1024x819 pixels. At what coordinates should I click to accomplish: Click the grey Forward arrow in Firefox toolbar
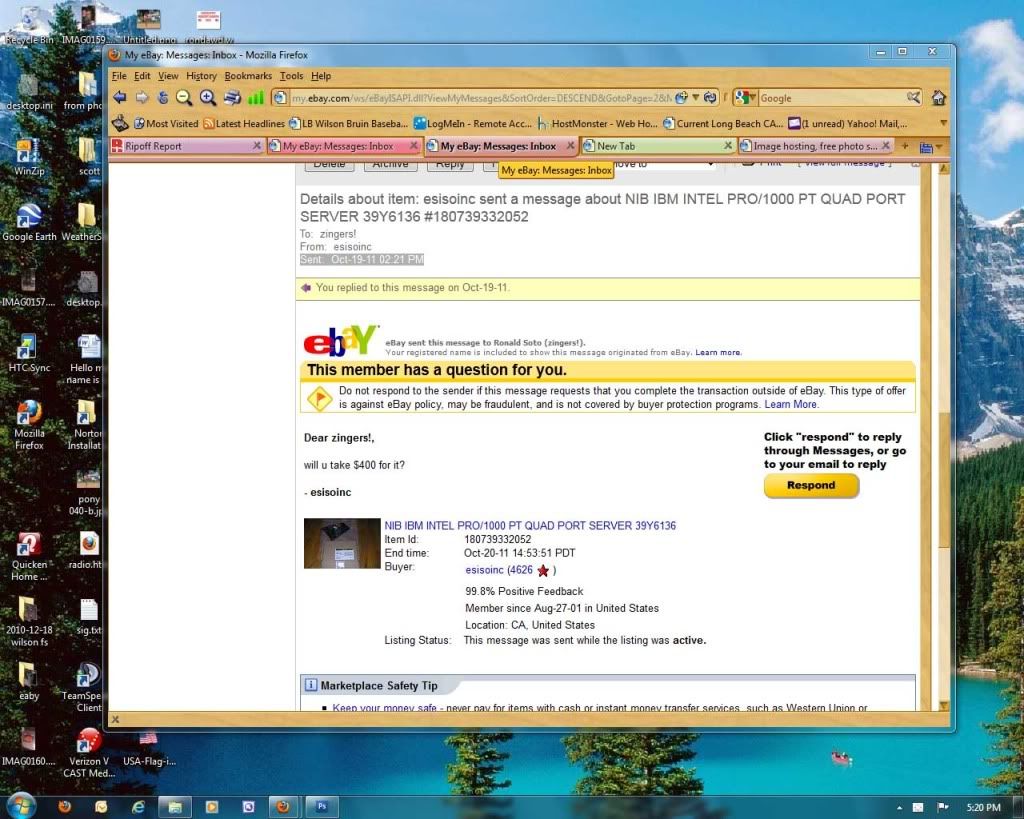[142, 98]
